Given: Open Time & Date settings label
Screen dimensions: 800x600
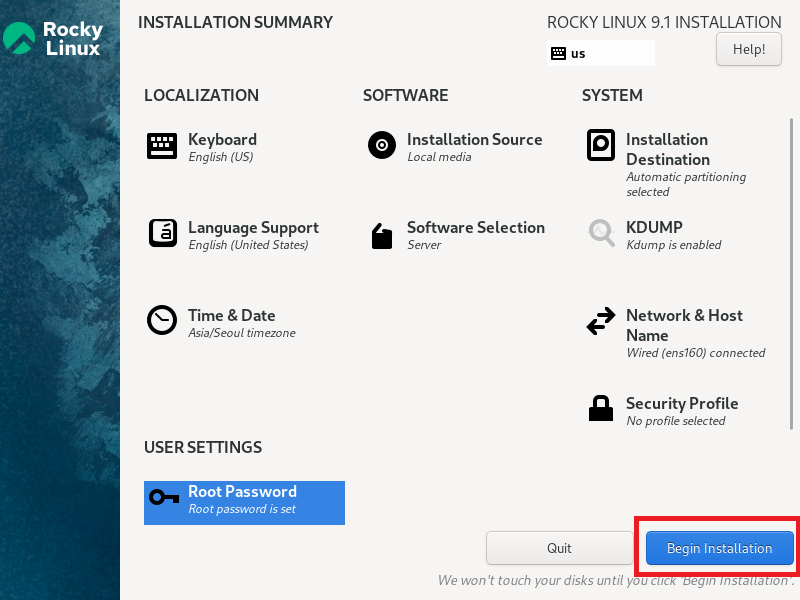Looking at the screenshot, I should (232, 315).
